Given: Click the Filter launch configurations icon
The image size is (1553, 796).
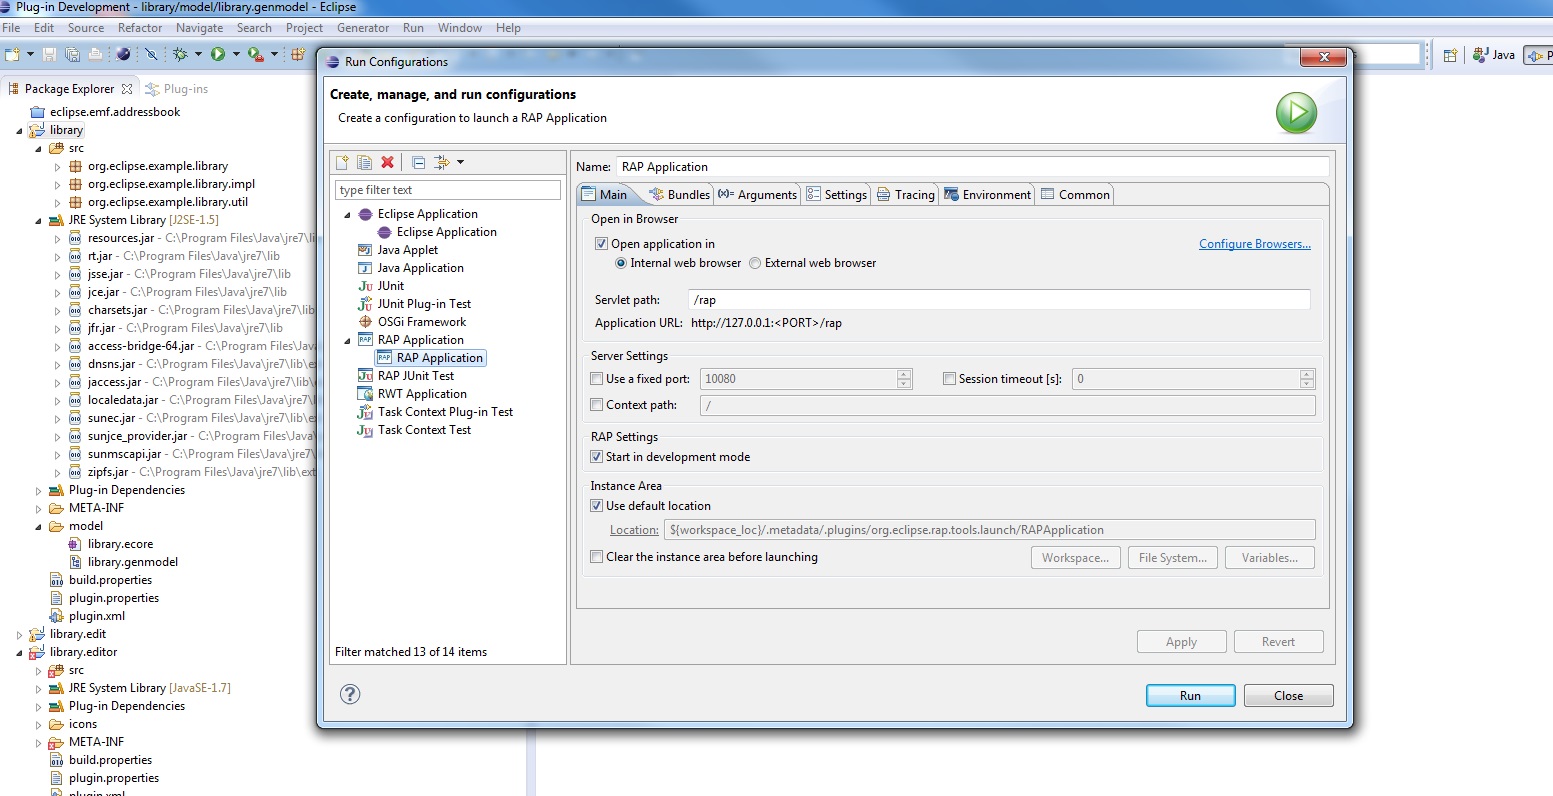Looking at the screenshot, I should click(442, 162).
